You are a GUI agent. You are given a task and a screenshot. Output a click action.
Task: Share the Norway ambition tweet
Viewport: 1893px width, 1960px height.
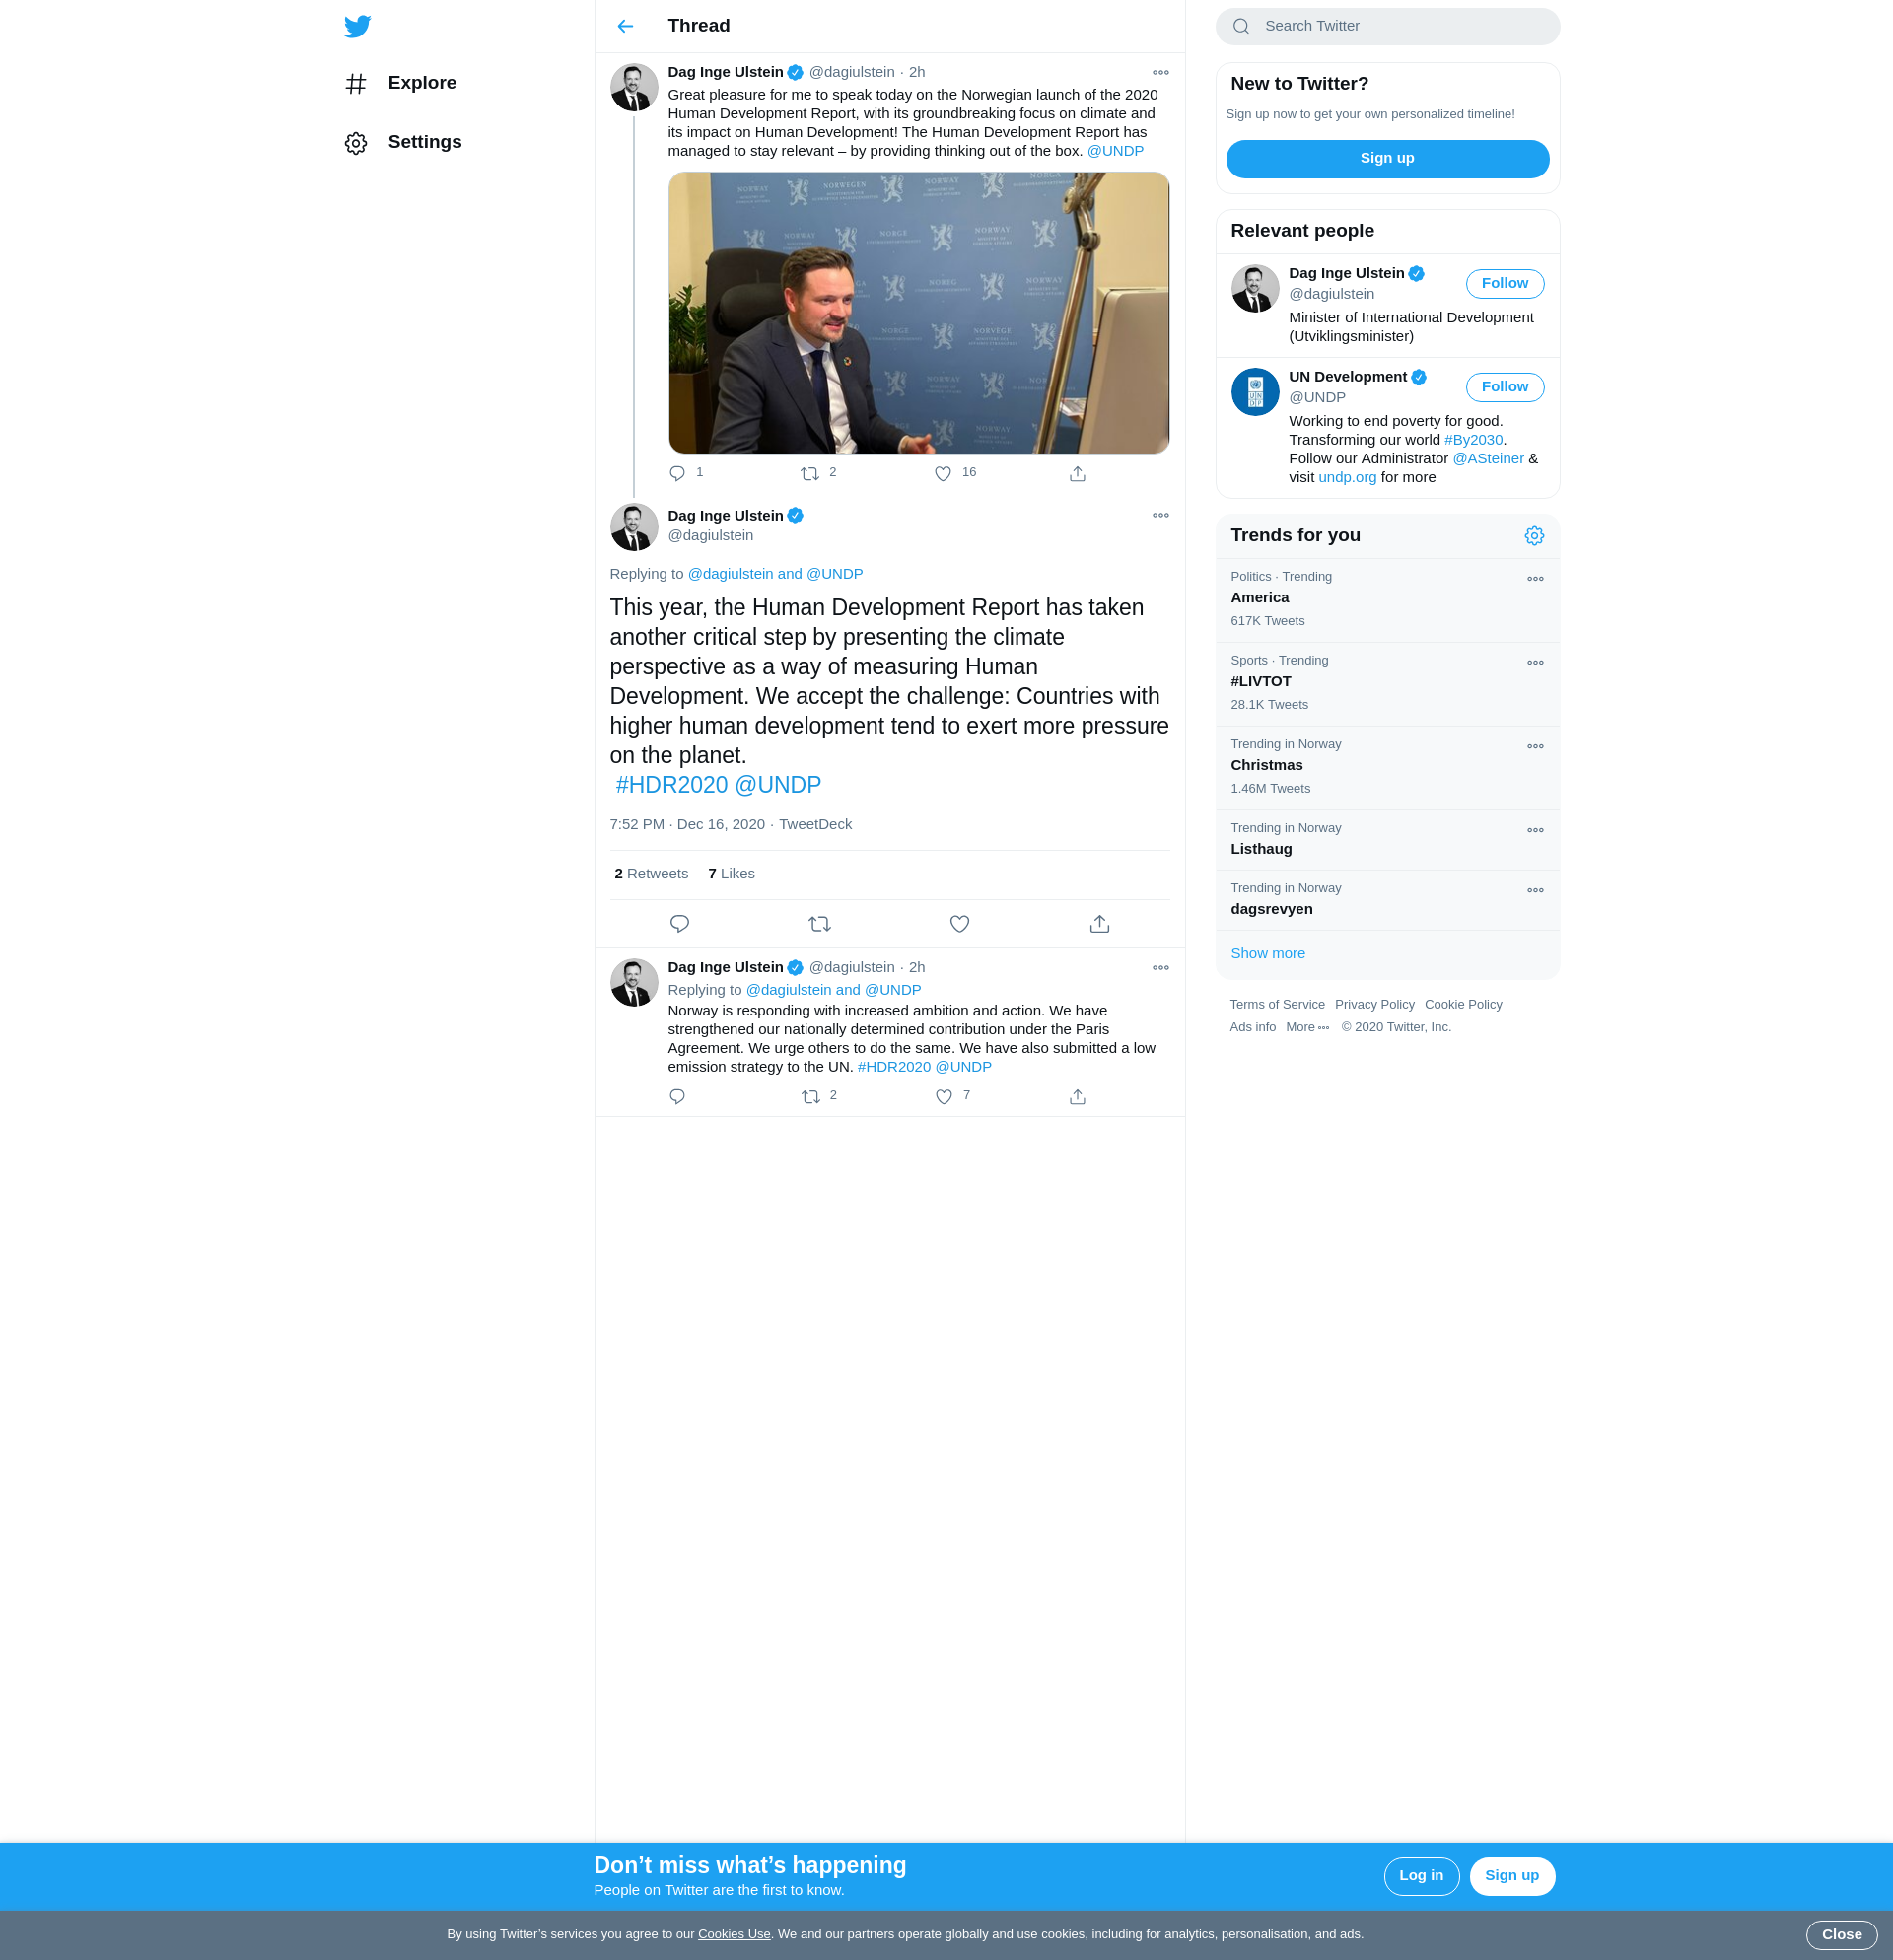pos(1077,1096)
